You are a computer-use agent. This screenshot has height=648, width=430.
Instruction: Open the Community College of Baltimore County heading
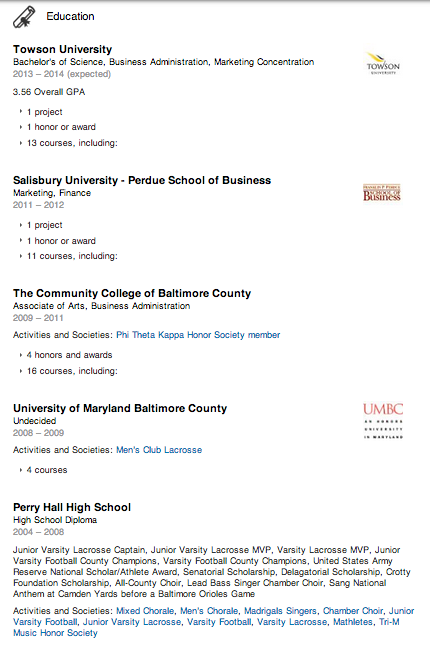coord(132,293)
